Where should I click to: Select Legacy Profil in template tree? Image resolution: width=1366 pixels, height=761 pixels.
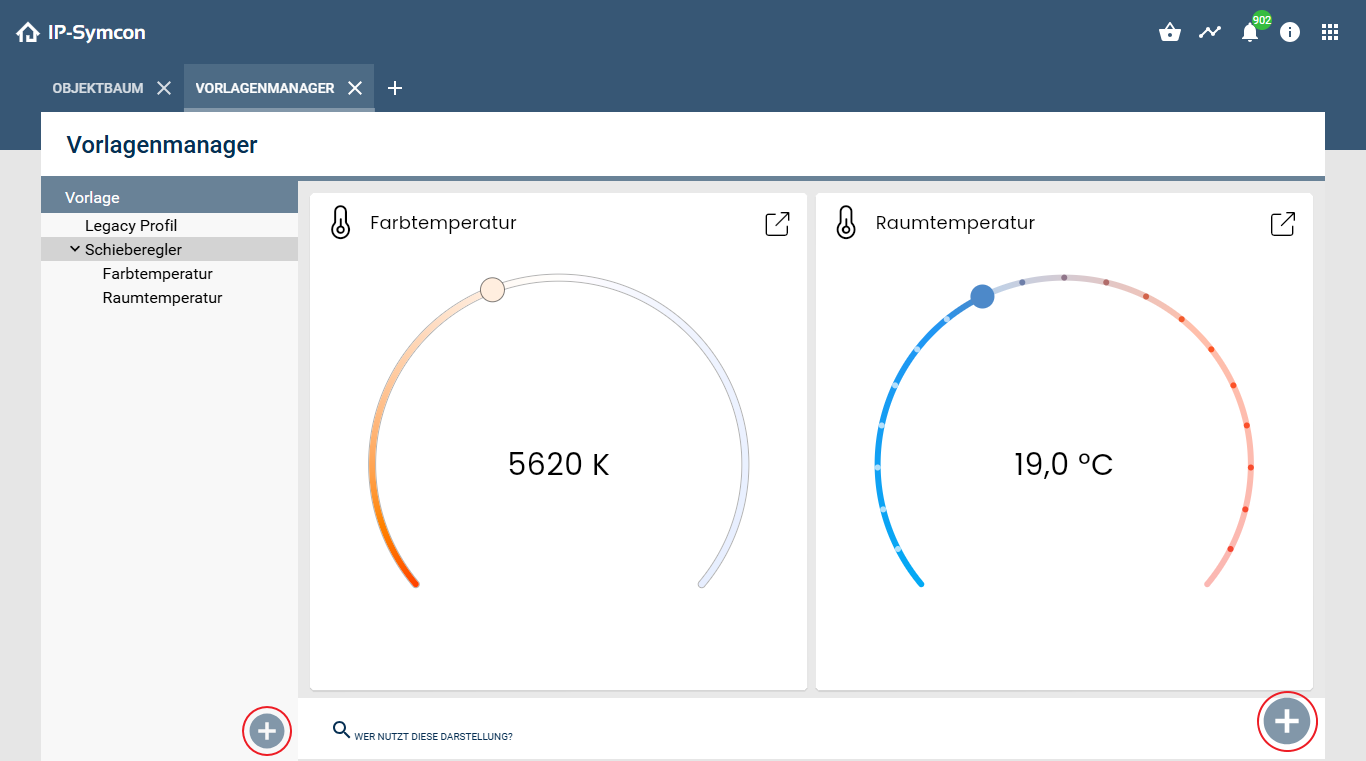[131, 226]
